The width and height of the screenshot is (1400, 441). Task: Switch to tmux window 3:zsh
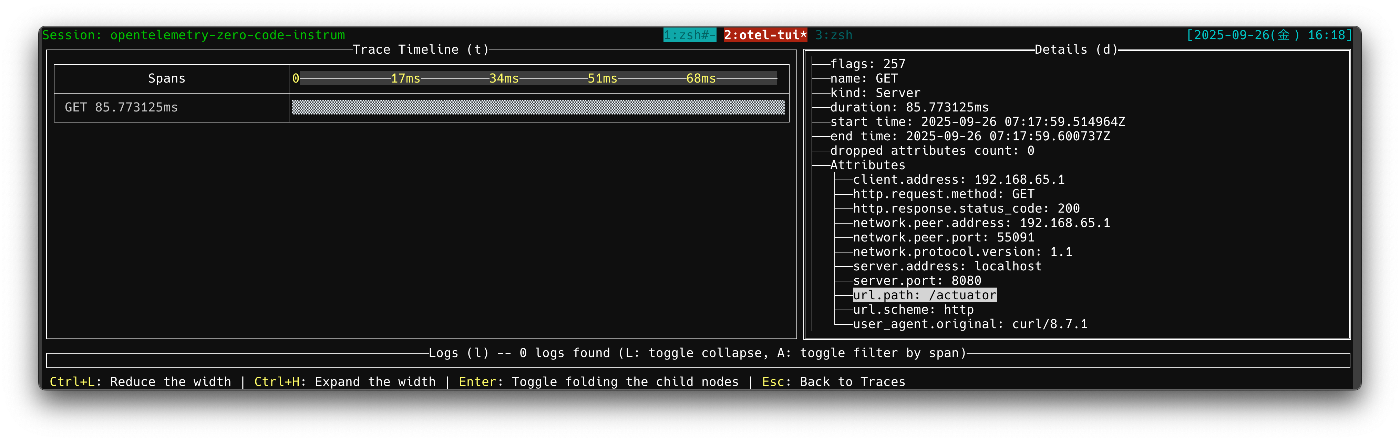834,35
